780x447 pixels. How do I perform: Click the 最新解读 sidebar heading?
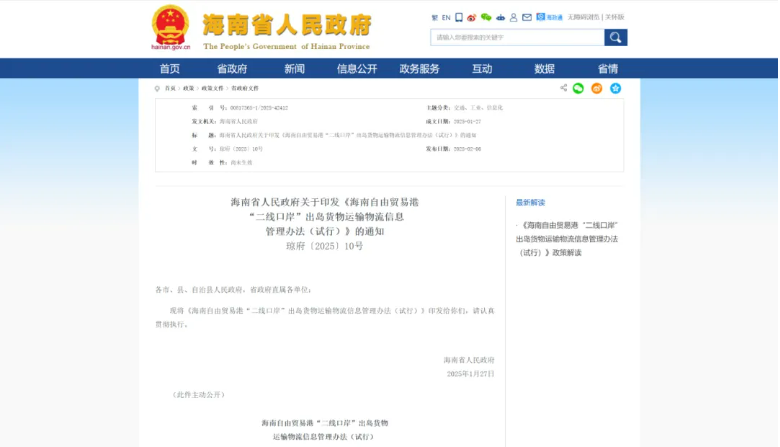point(530,202)
